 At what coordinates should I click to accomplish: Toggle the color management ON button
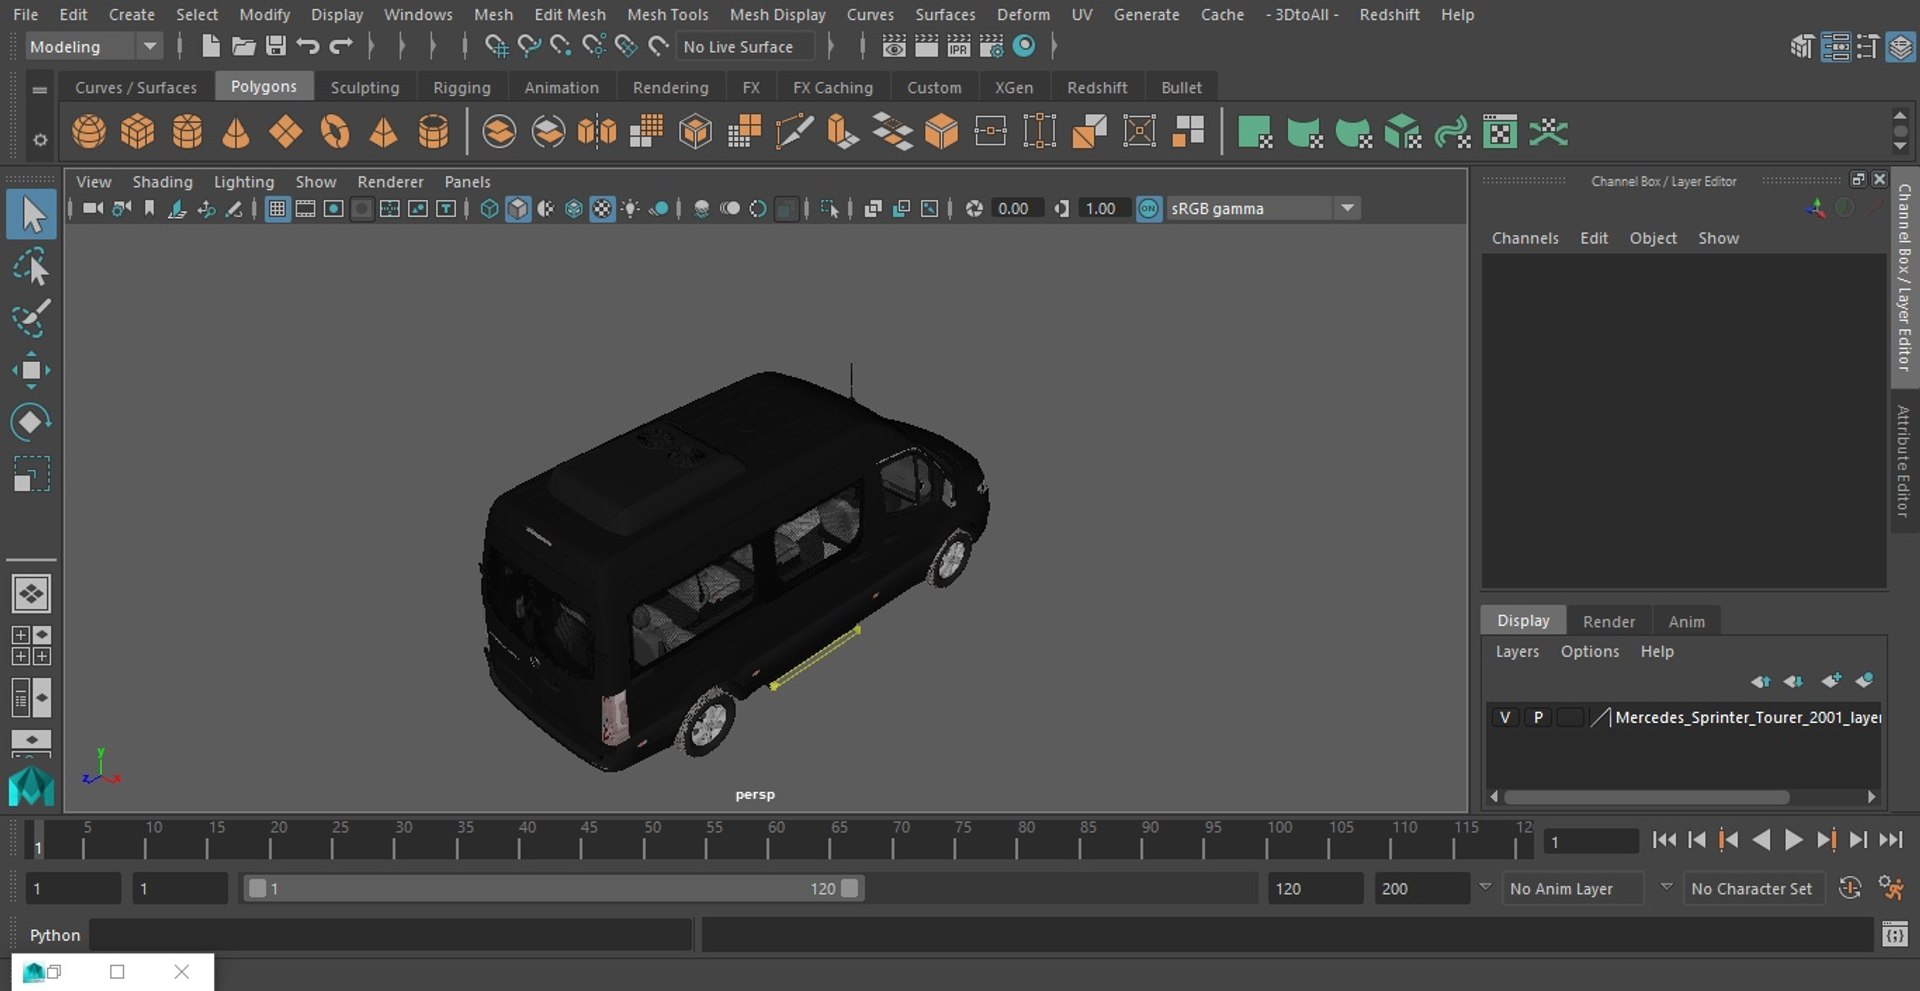click(1149, 208)
